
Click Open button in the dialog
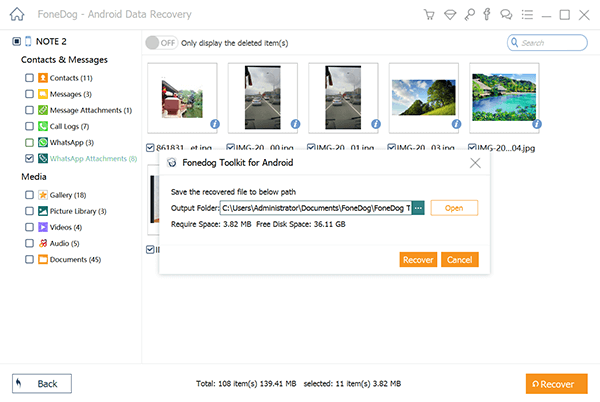click(454, 208)
